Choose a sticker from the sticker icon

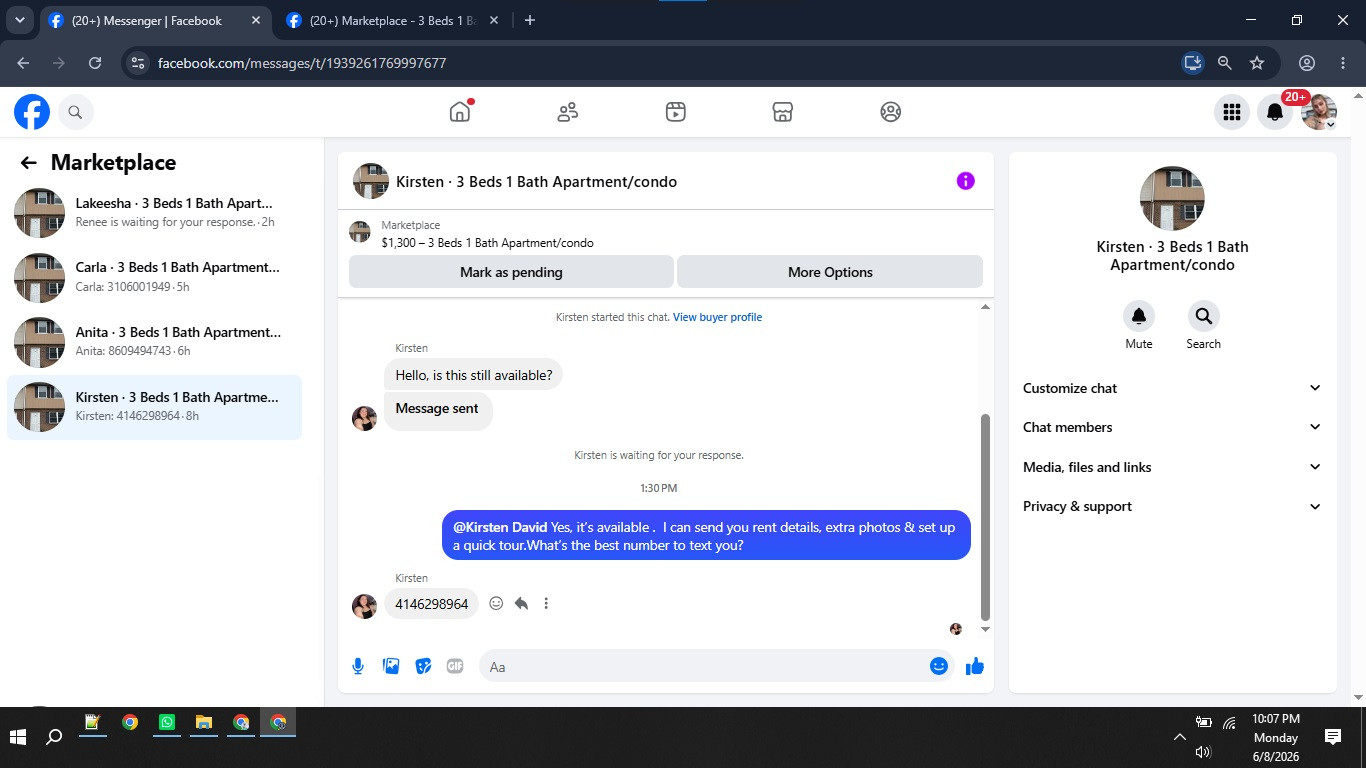[x=423, y=666]
